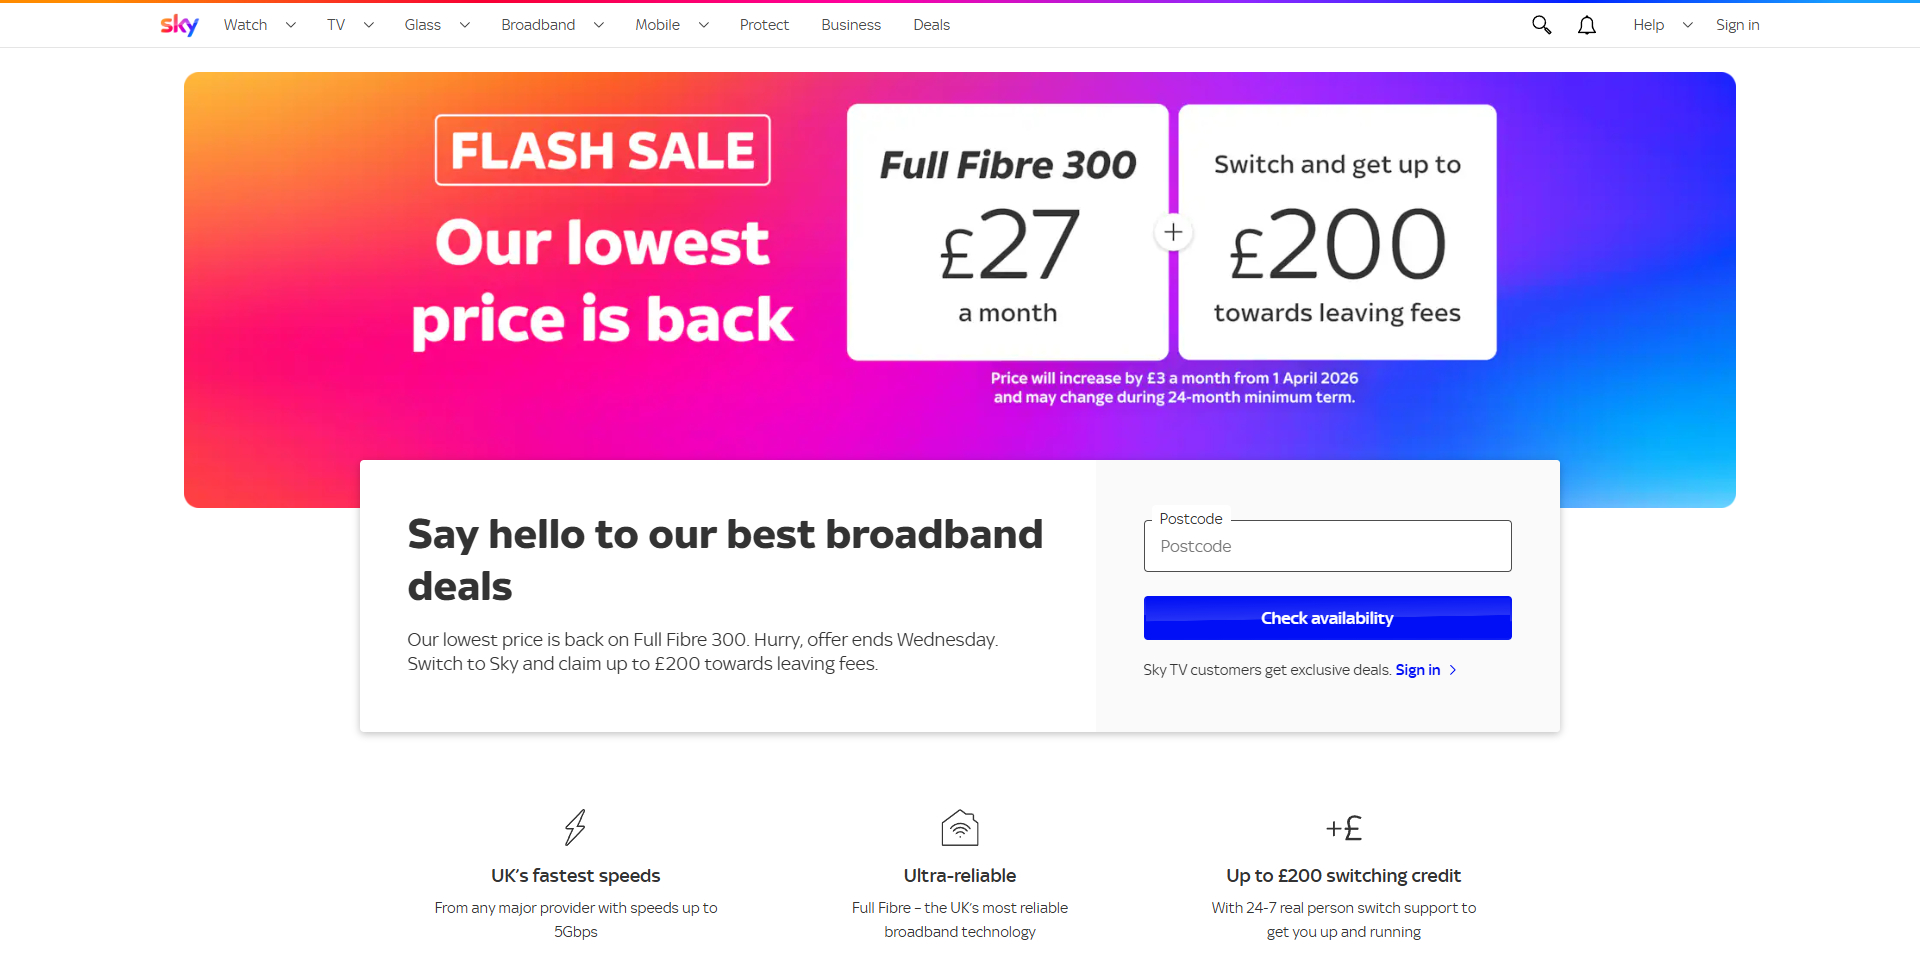
Task: Click the Sky logo
Action: click(179, 25)
